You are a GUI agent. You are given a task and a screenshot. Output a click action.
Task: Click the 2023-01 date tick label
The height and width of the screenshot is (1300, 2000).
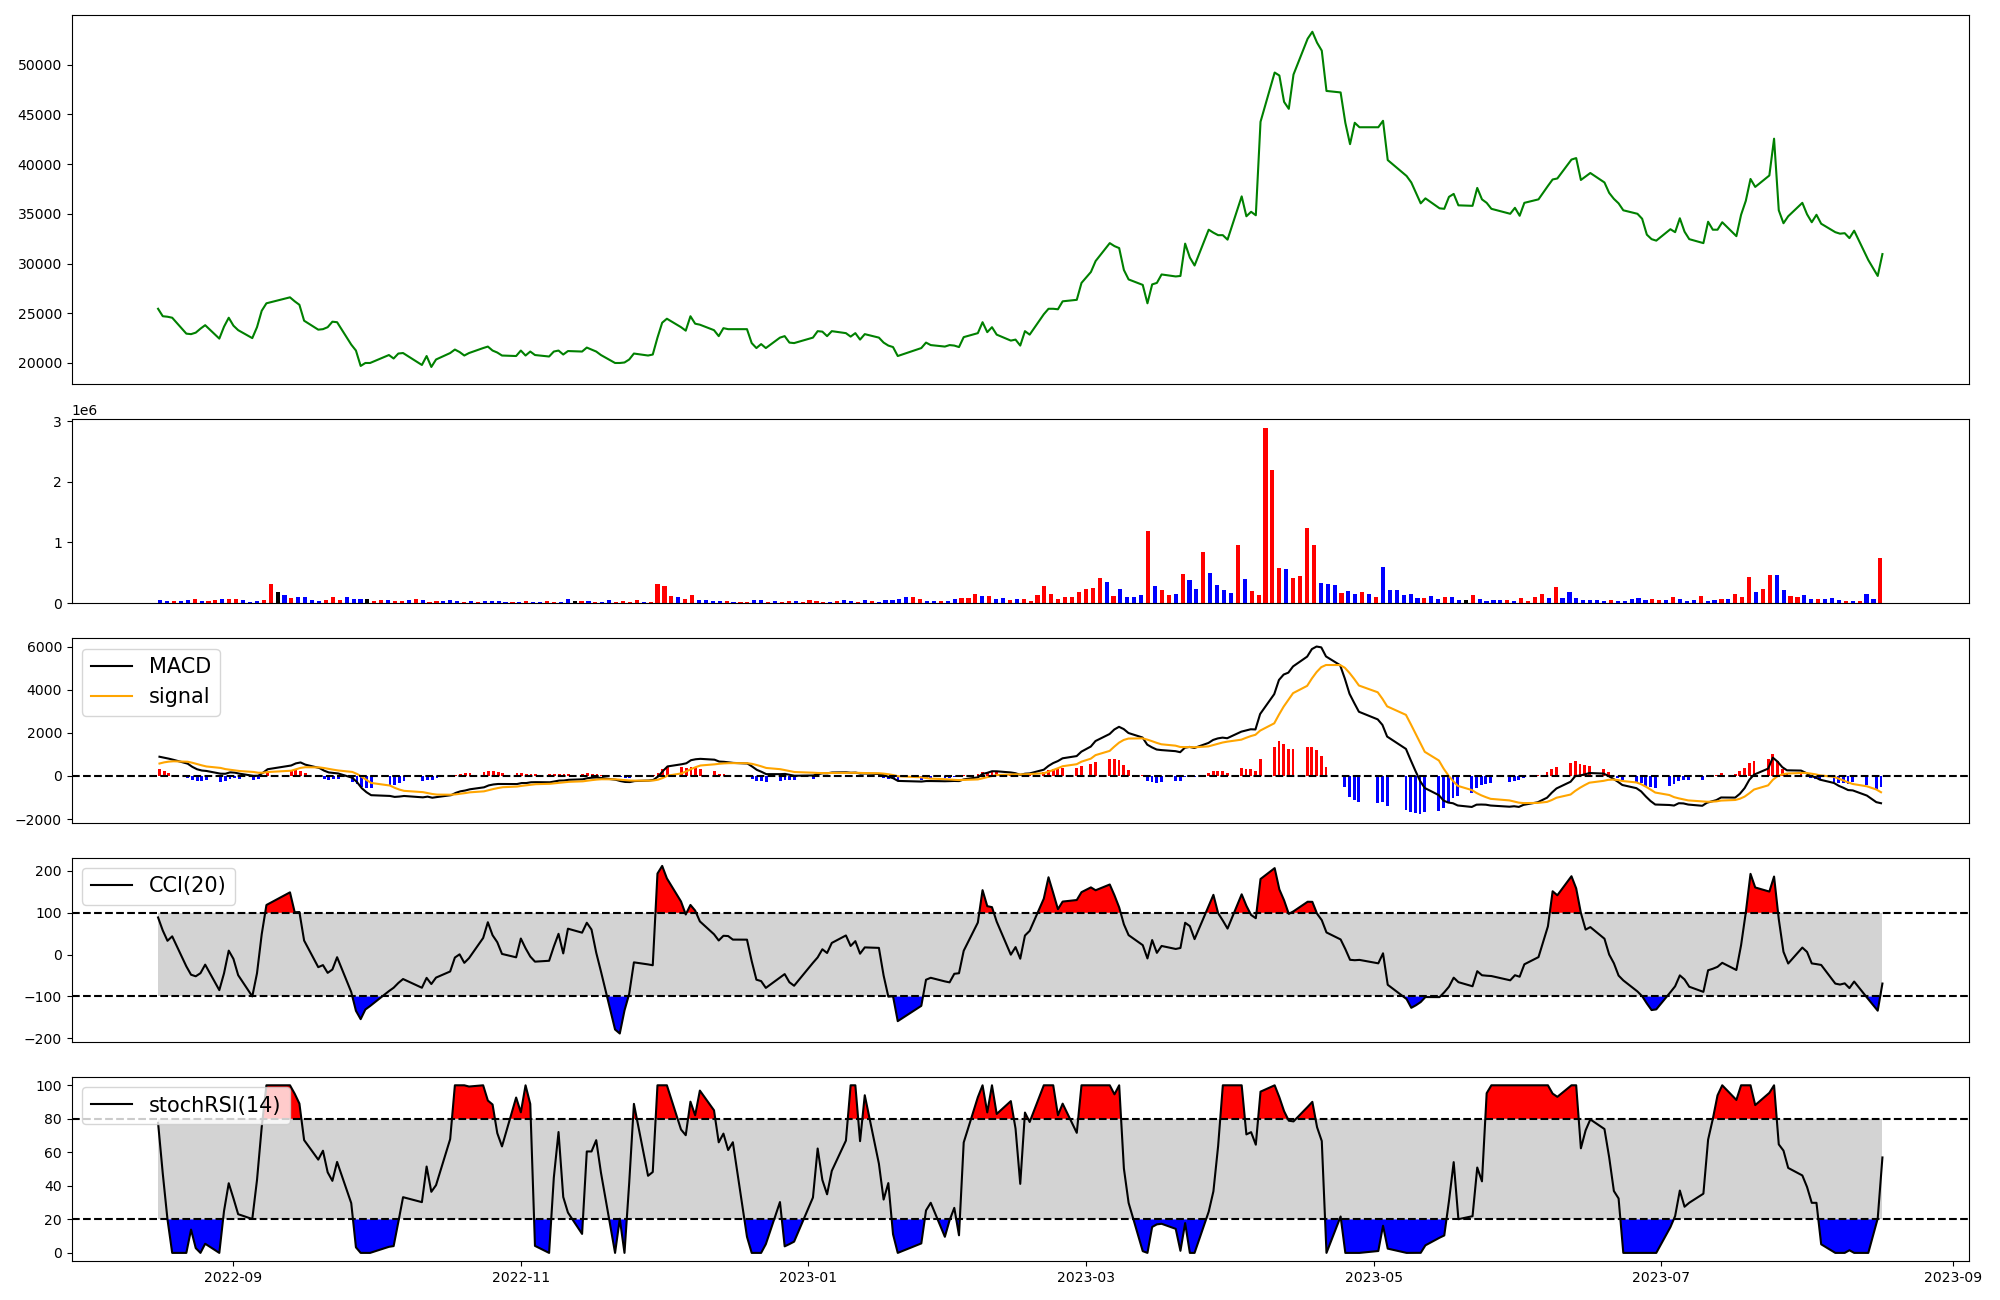point(808,1277)
